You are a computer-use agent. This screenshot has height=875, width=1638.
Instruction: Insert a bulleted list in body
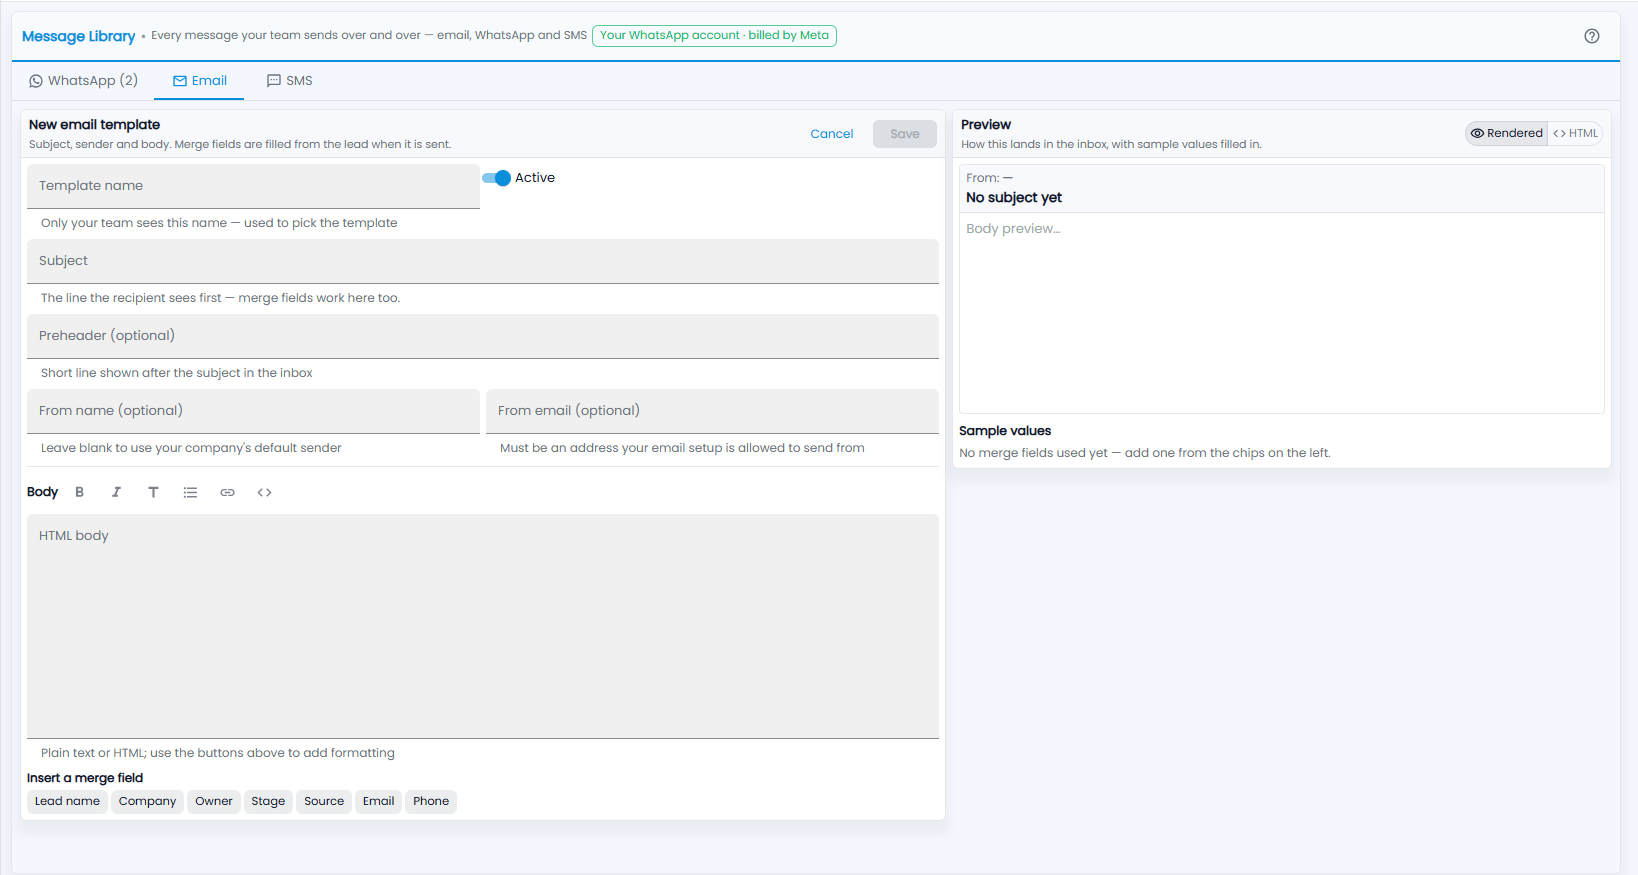pos(190,492)
